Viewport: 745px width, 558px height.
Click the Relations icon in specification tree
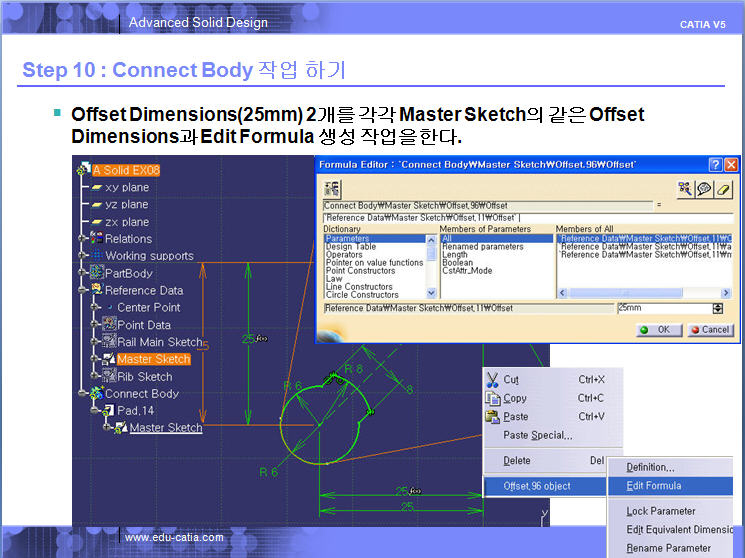pos(97,238)
